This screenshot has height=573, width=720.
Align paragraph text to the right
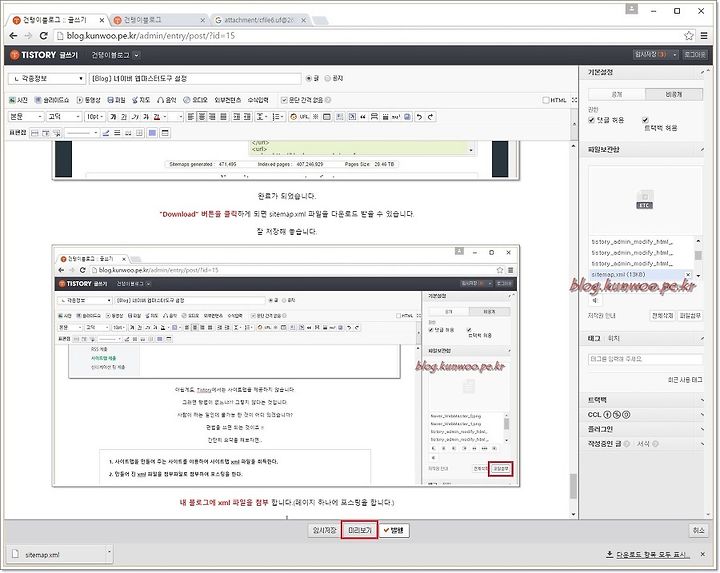pyautogui.click(x=212, y=117)
